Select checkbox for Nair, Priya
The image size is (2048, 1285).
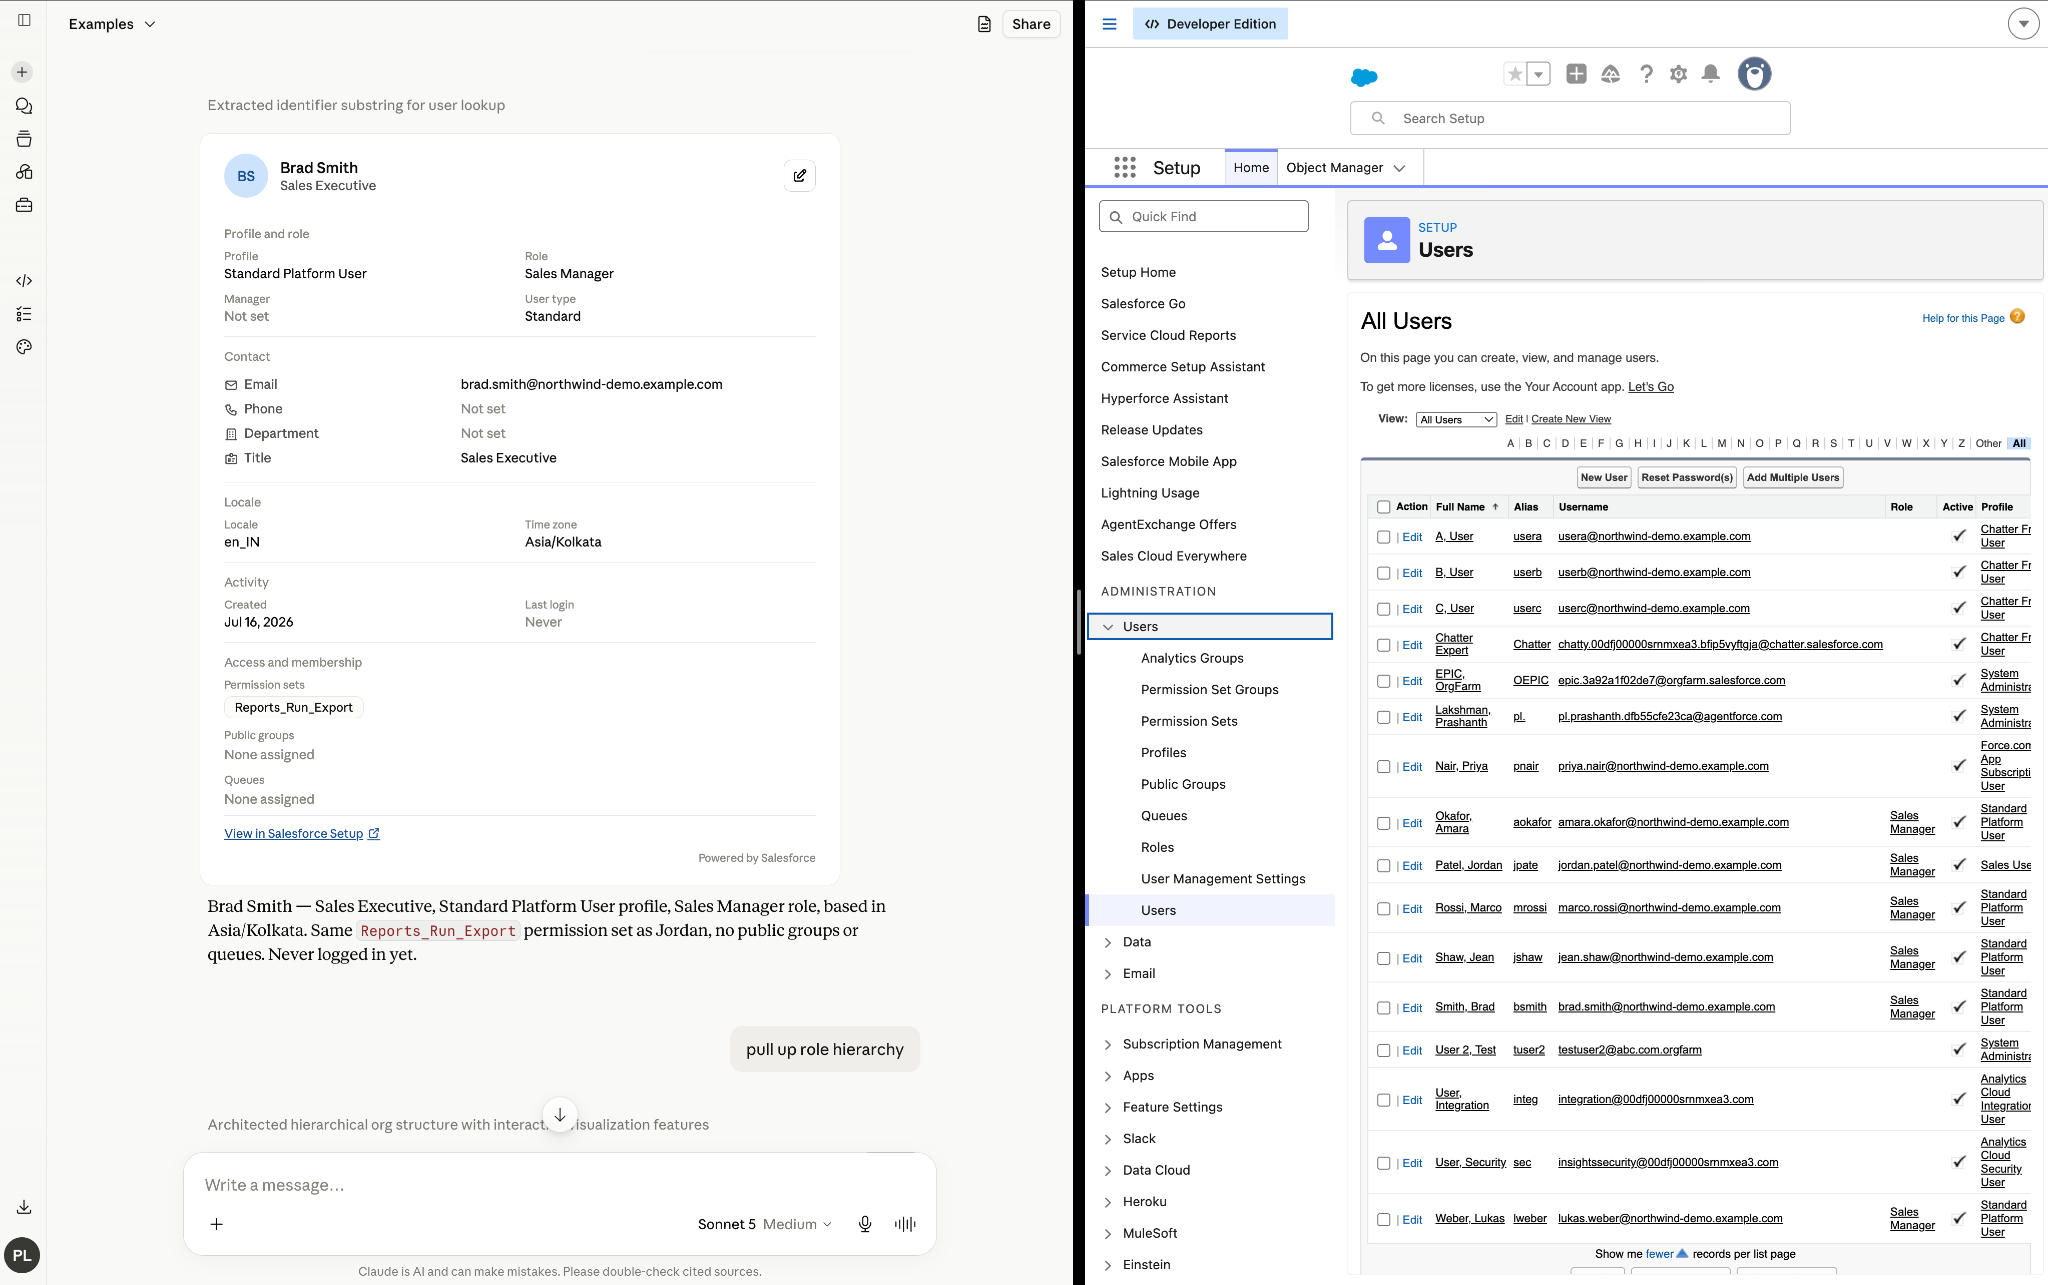[1384, 767]
